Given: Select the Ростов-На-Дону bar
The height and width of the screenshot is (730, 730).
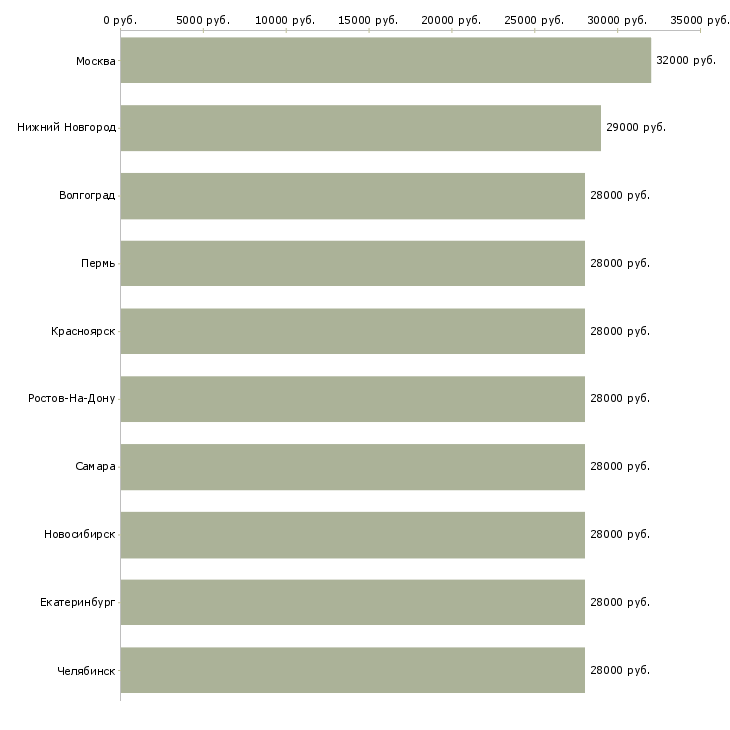Looking at the screenshot, I should (x=352, y=399).
